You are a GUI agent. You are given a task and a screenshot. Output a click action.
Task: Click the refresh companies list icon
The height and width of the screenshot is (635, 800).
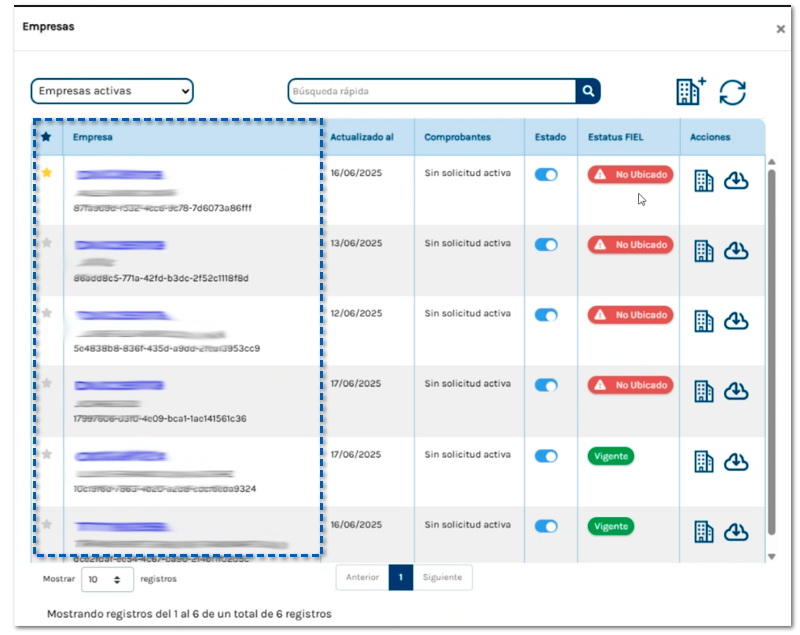click(733, 93)
